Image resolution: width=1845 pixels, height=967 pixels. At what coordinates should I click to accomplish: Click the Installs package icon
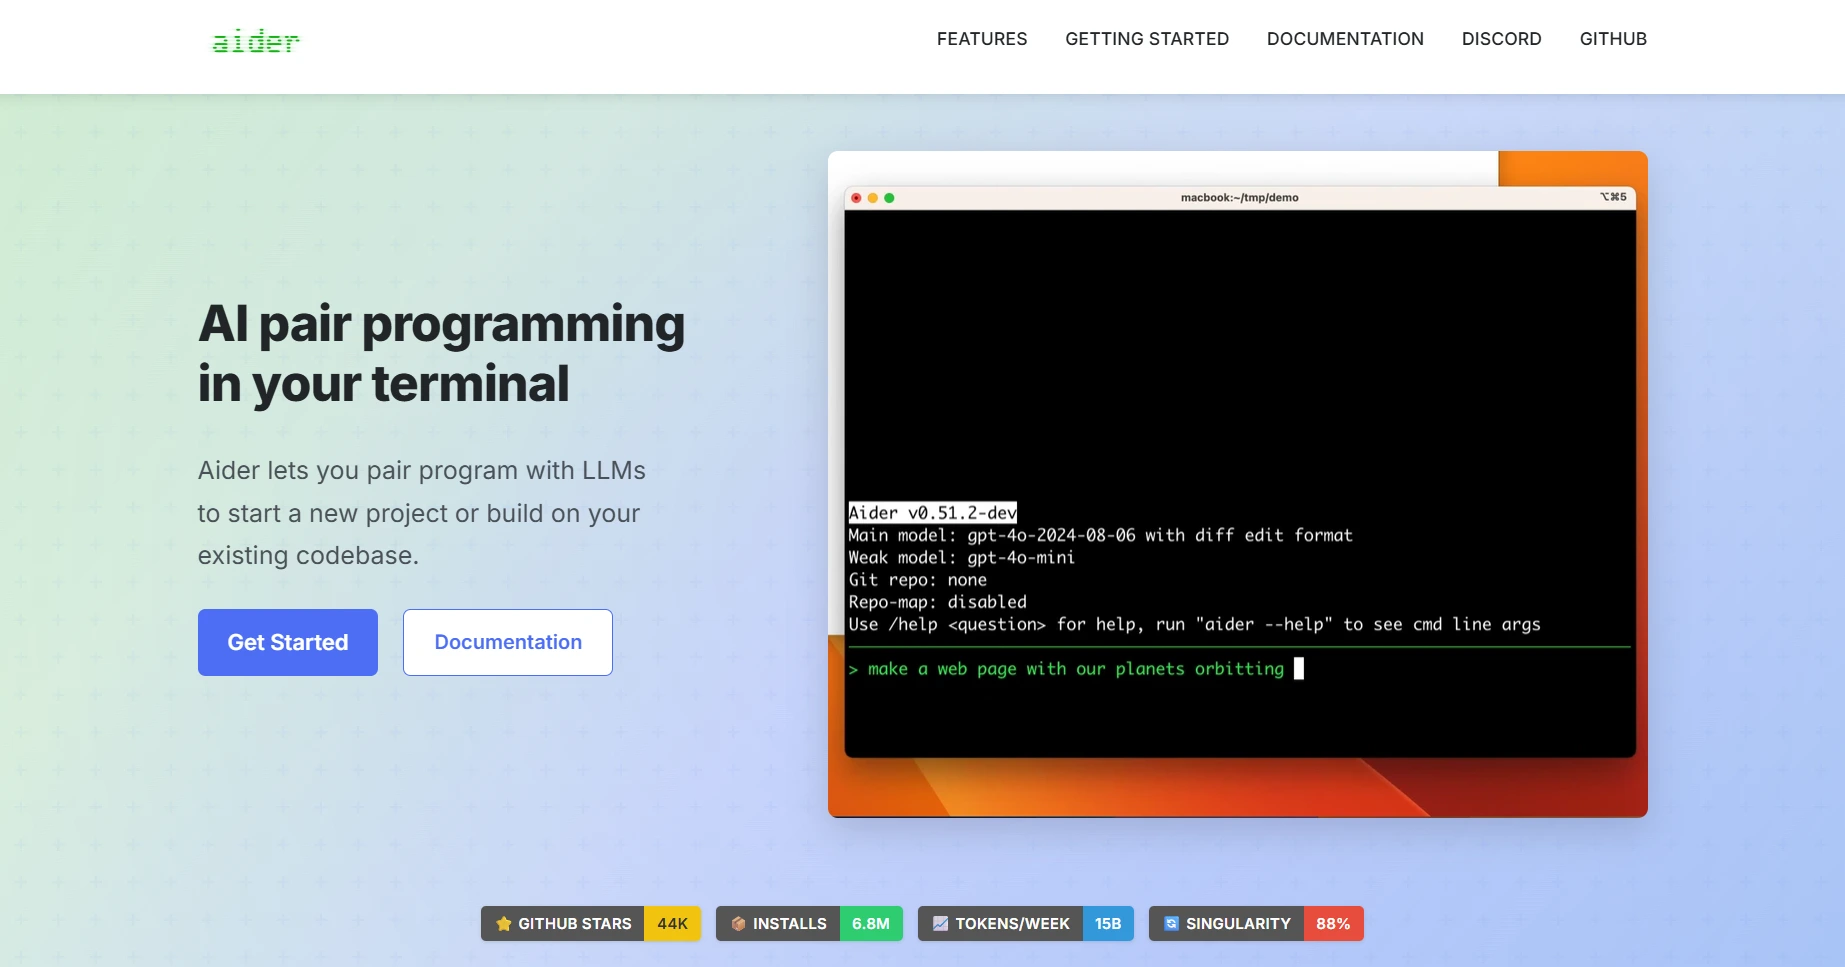[x=738, y=924]
